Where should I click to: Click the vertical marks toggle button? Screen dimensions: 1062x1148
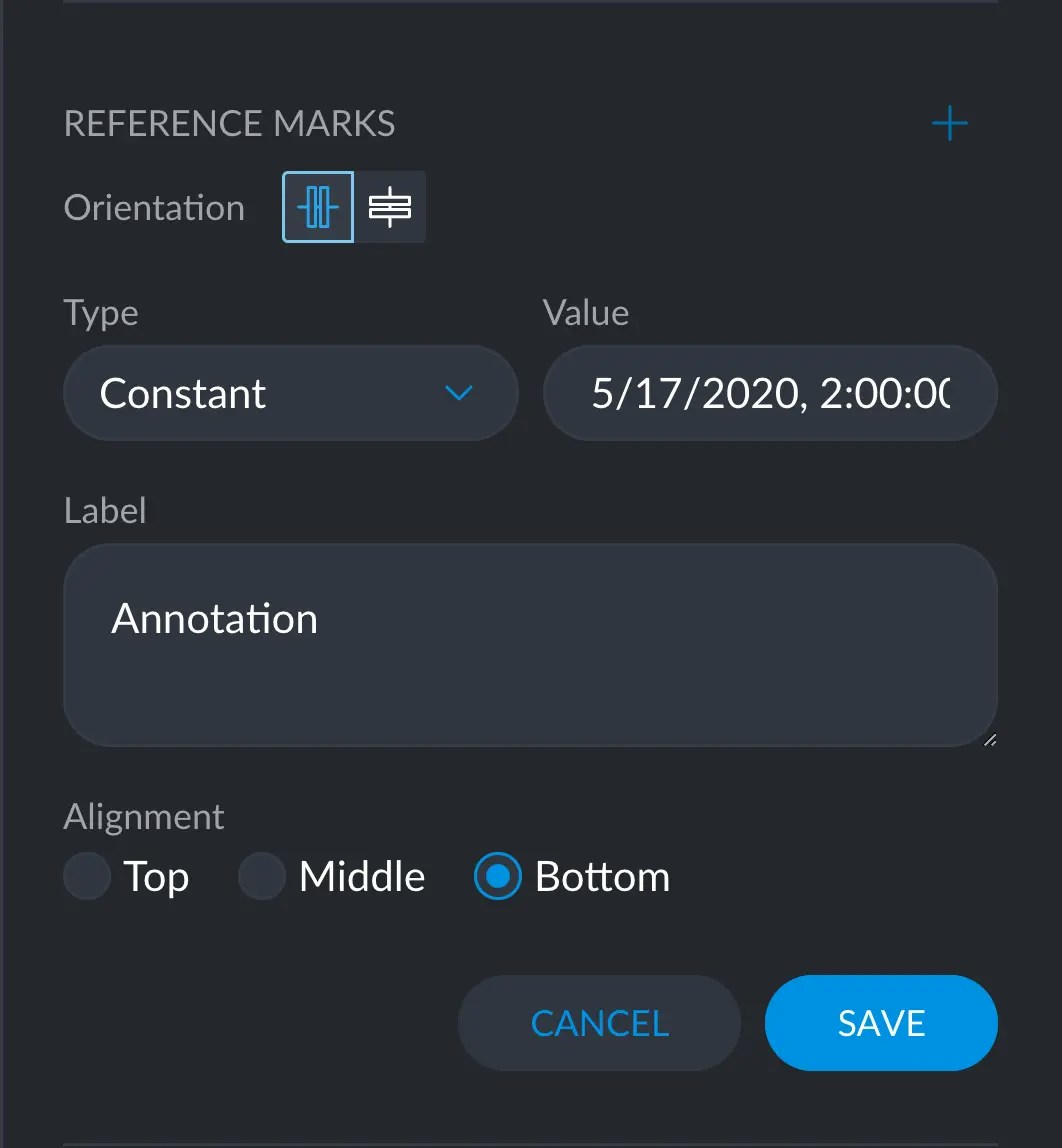point(317,207)
